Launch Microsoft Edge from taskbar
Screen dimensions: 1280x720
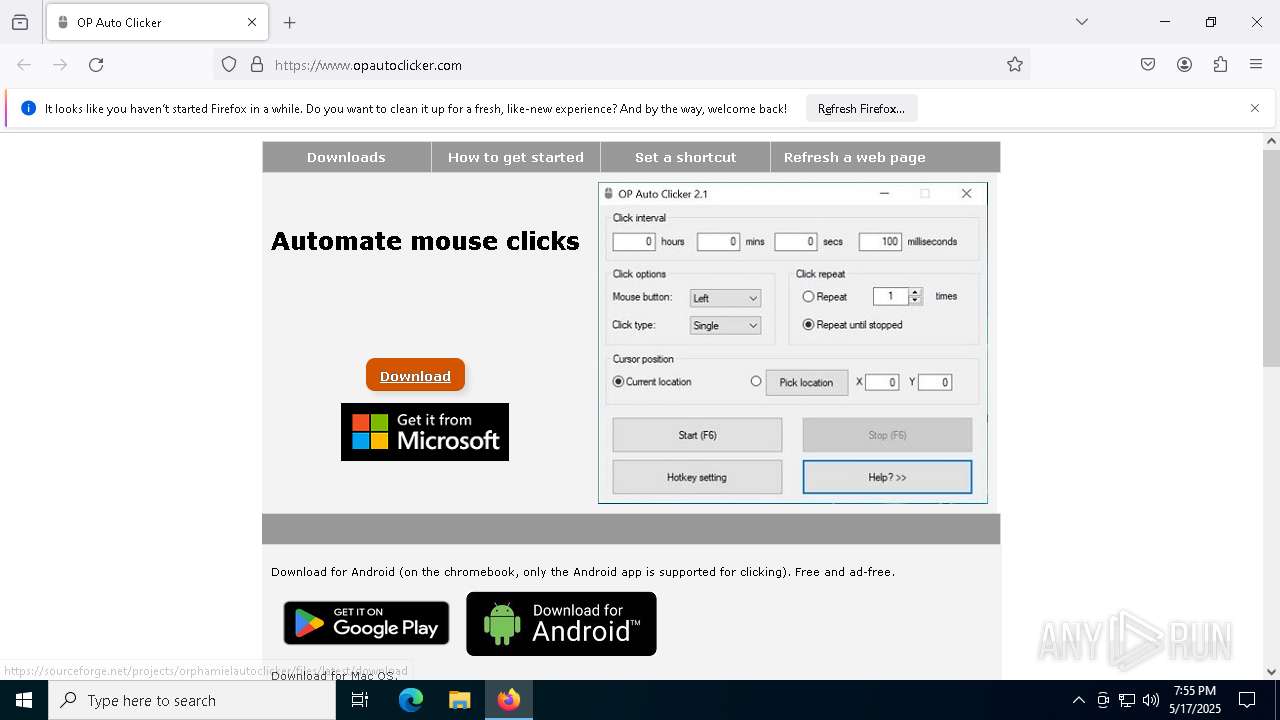(411, 700)
